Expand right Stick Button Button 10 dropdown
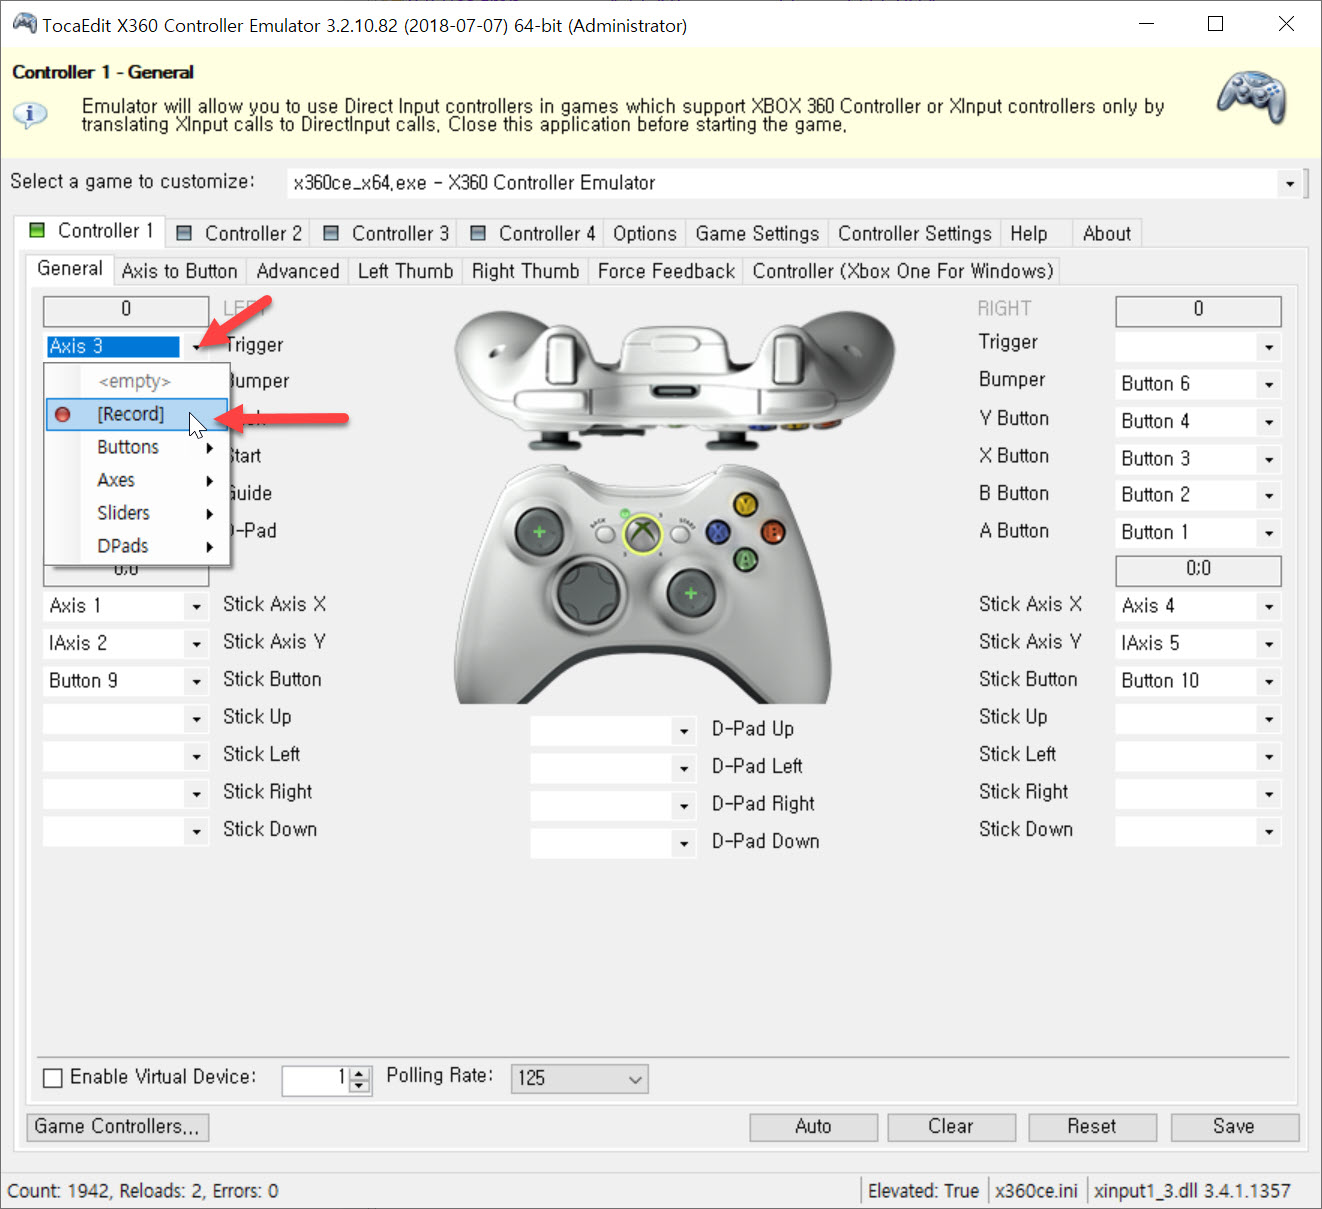 coord(1269,681)
